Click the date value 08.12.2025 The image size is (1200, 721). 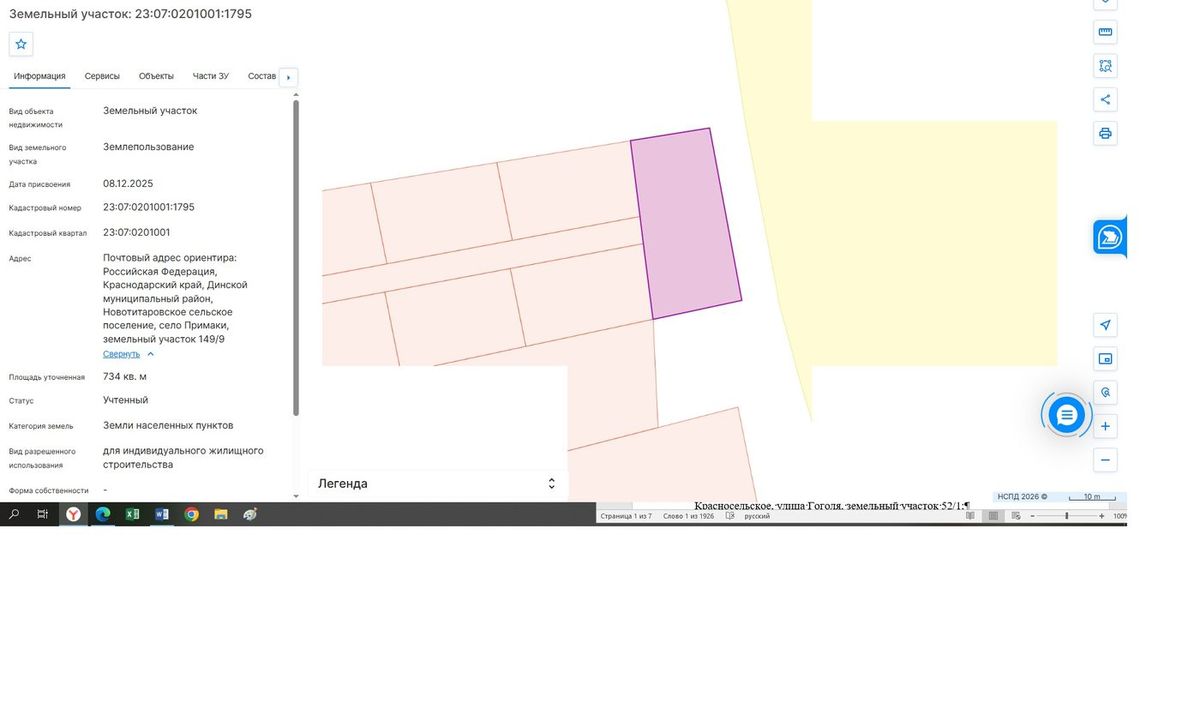click(128, 184)
